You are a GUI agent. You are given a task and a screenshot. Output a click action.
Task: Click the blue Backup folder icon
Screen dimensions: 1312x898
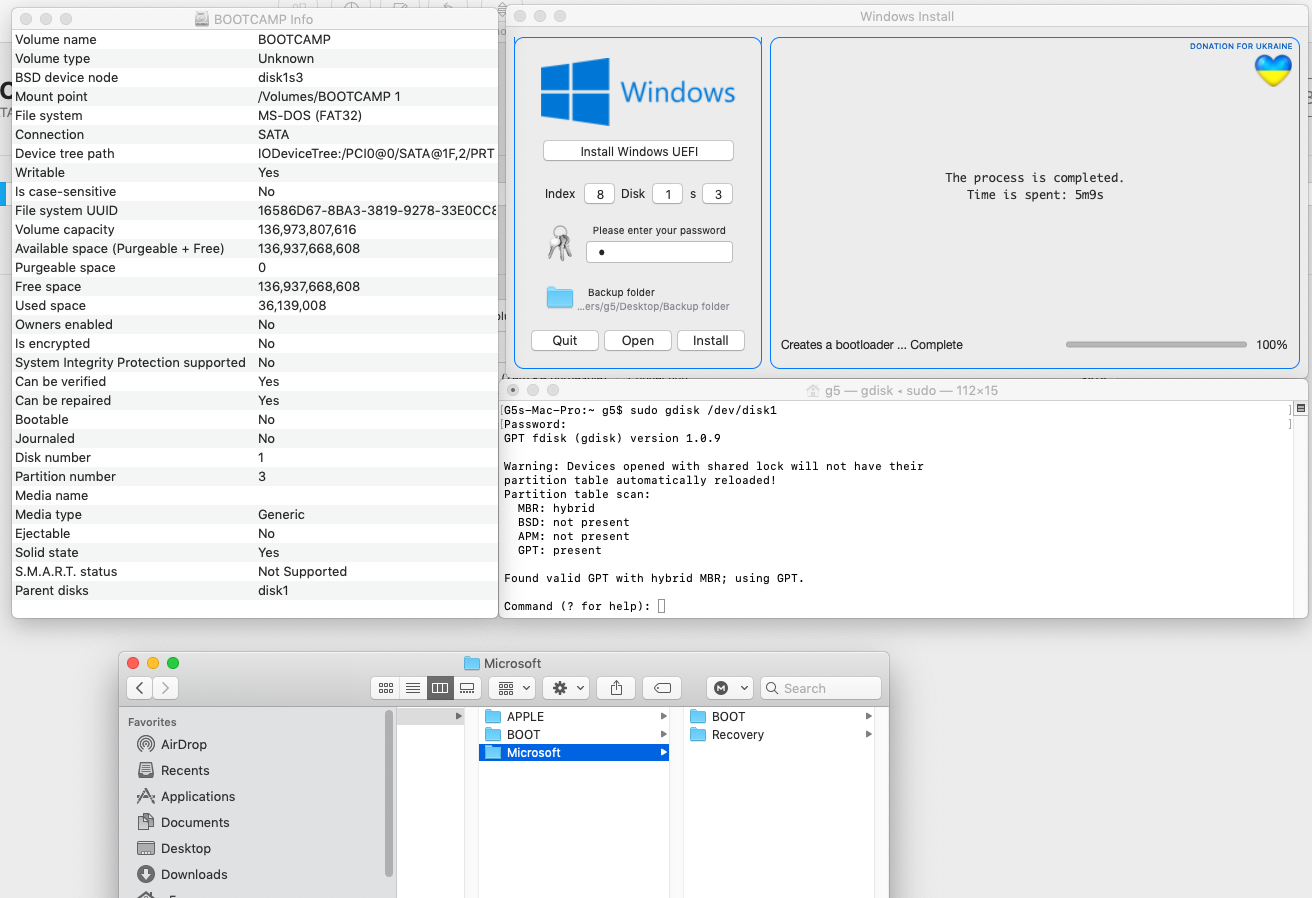pyautogui.click(x=560, y=297)
